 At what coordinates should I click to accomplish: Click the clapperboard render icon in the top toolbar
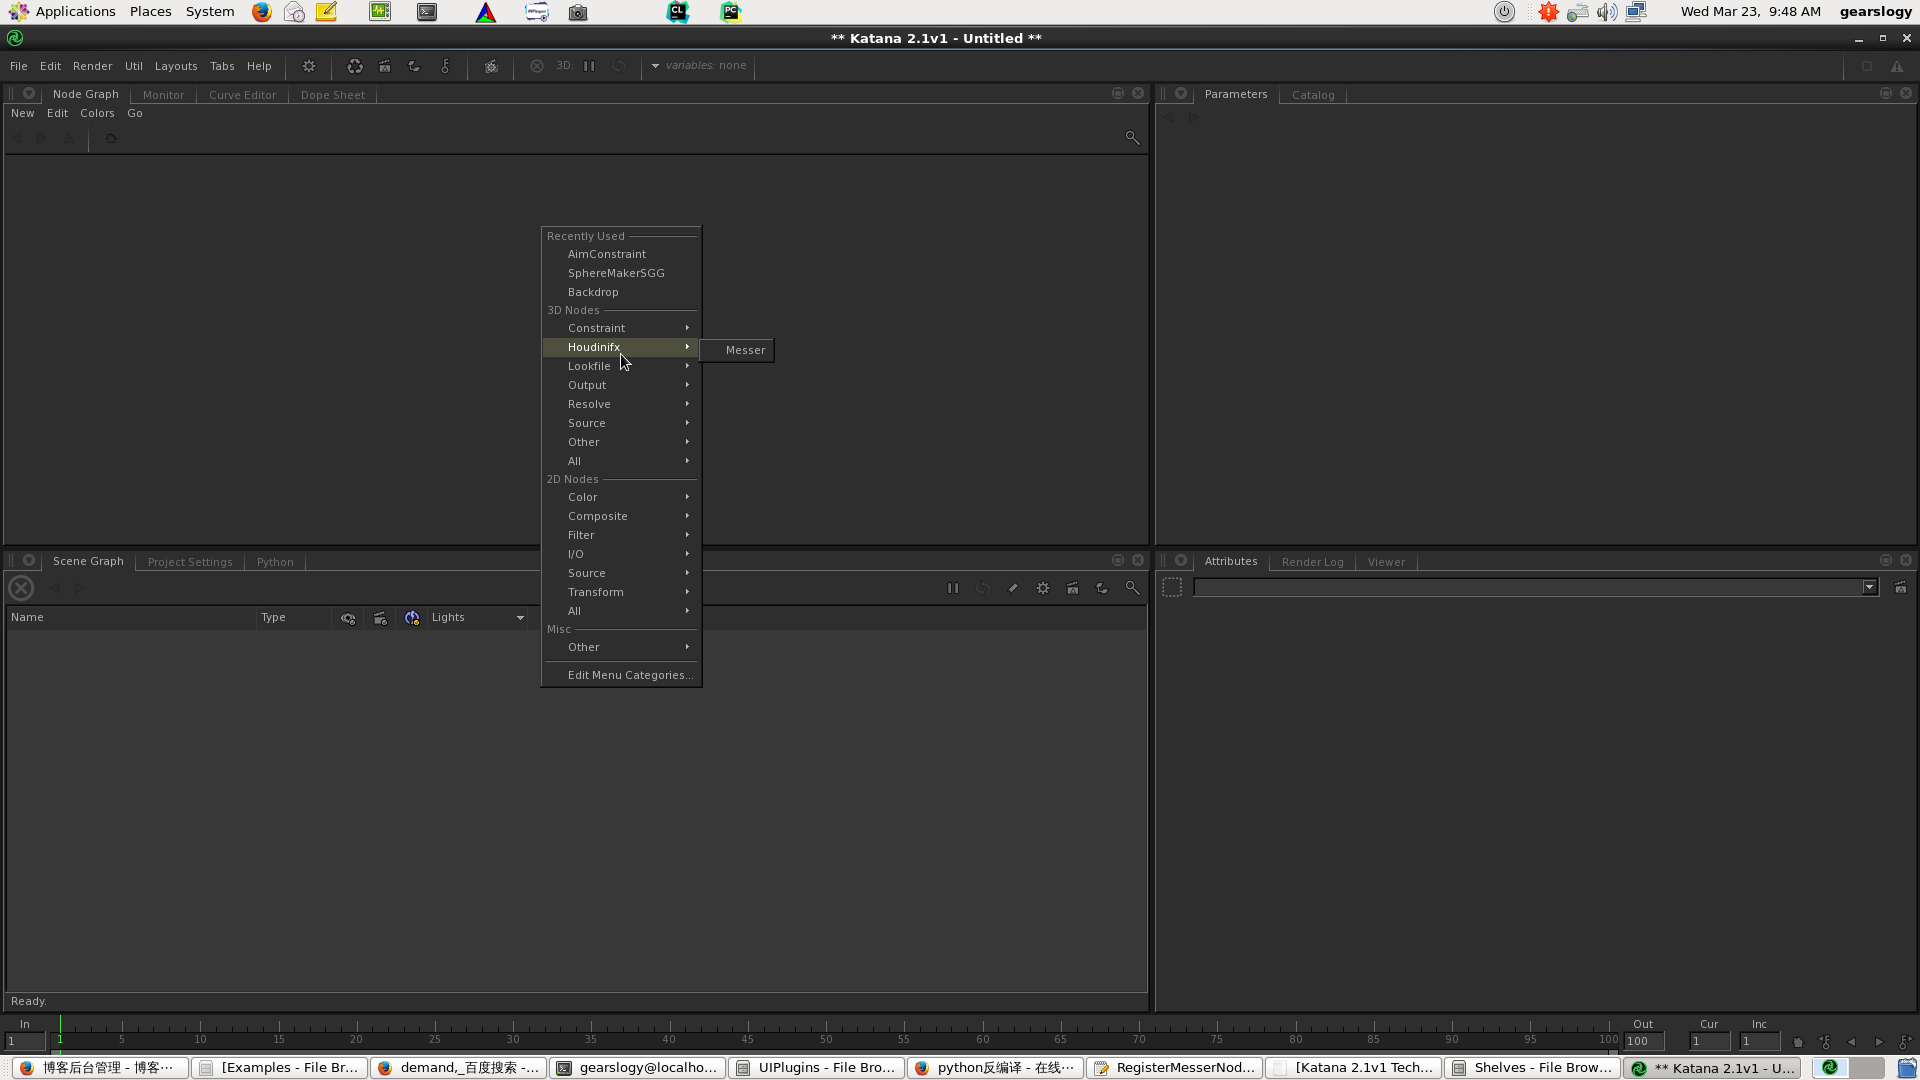pos(385,66)
